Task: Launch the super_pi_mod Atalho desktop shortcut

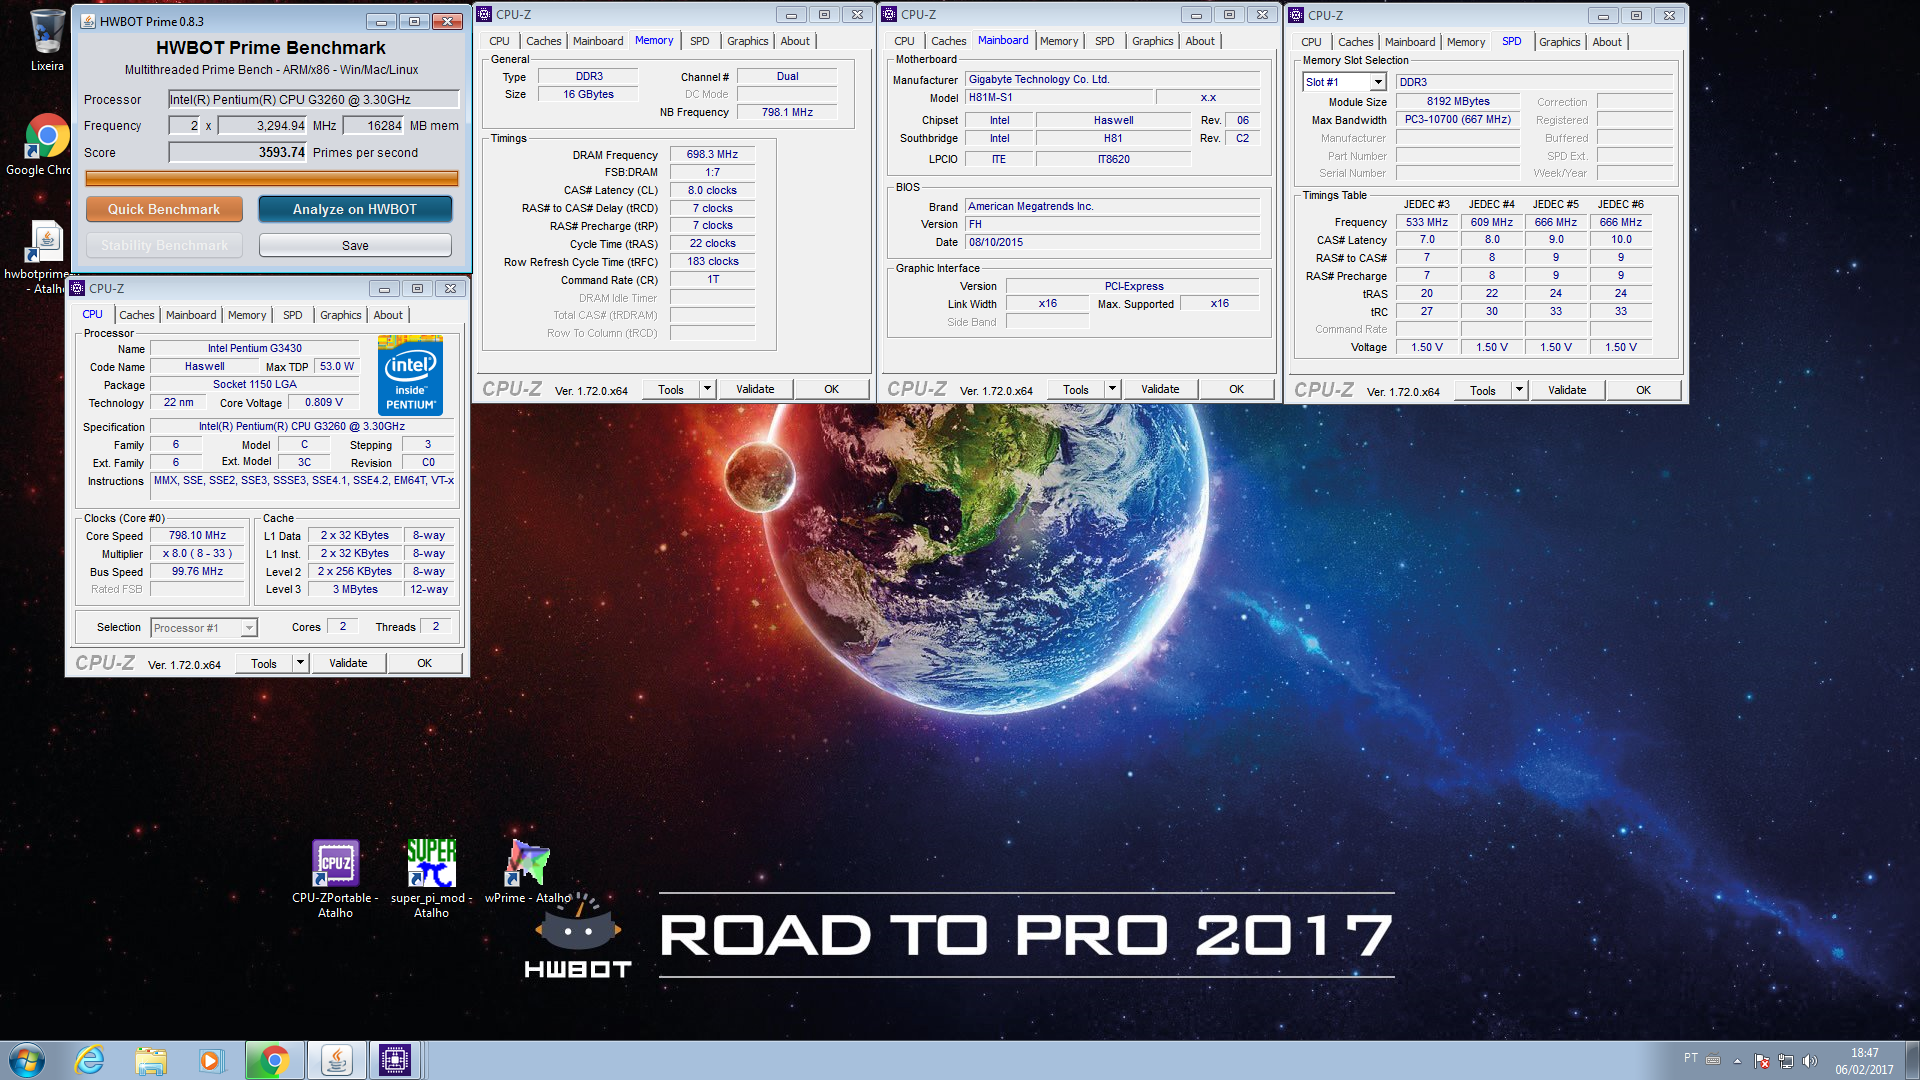Action: coord(431,878)
